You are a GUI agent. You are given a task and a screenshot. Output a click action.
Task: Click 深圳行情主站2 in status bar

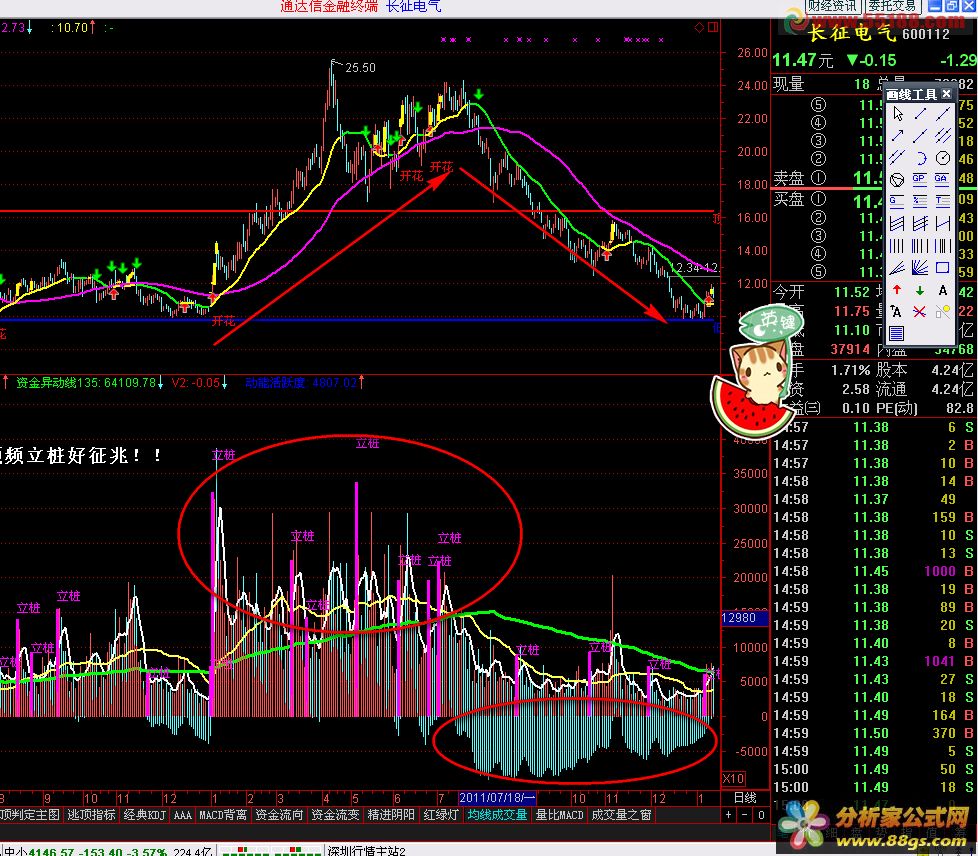367,851
